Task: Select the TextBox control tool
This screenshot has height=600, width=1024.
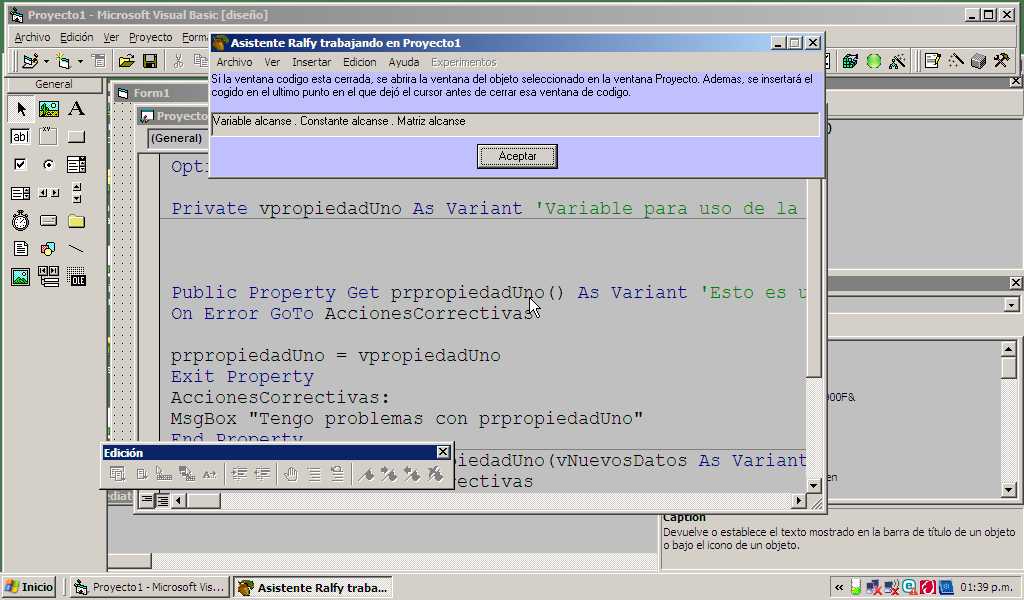Action: tap(21, 136)
